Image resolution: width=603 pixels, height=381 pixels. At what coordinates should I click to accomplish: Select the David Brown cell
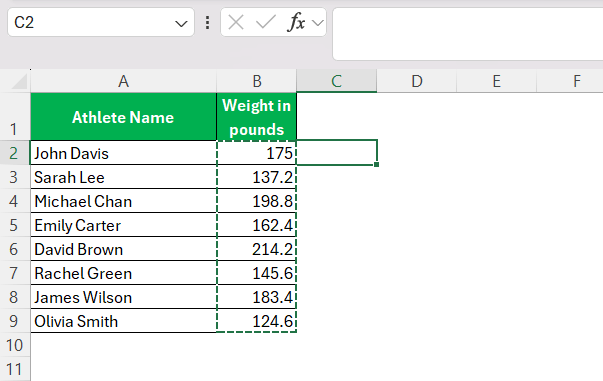point(123,249)
